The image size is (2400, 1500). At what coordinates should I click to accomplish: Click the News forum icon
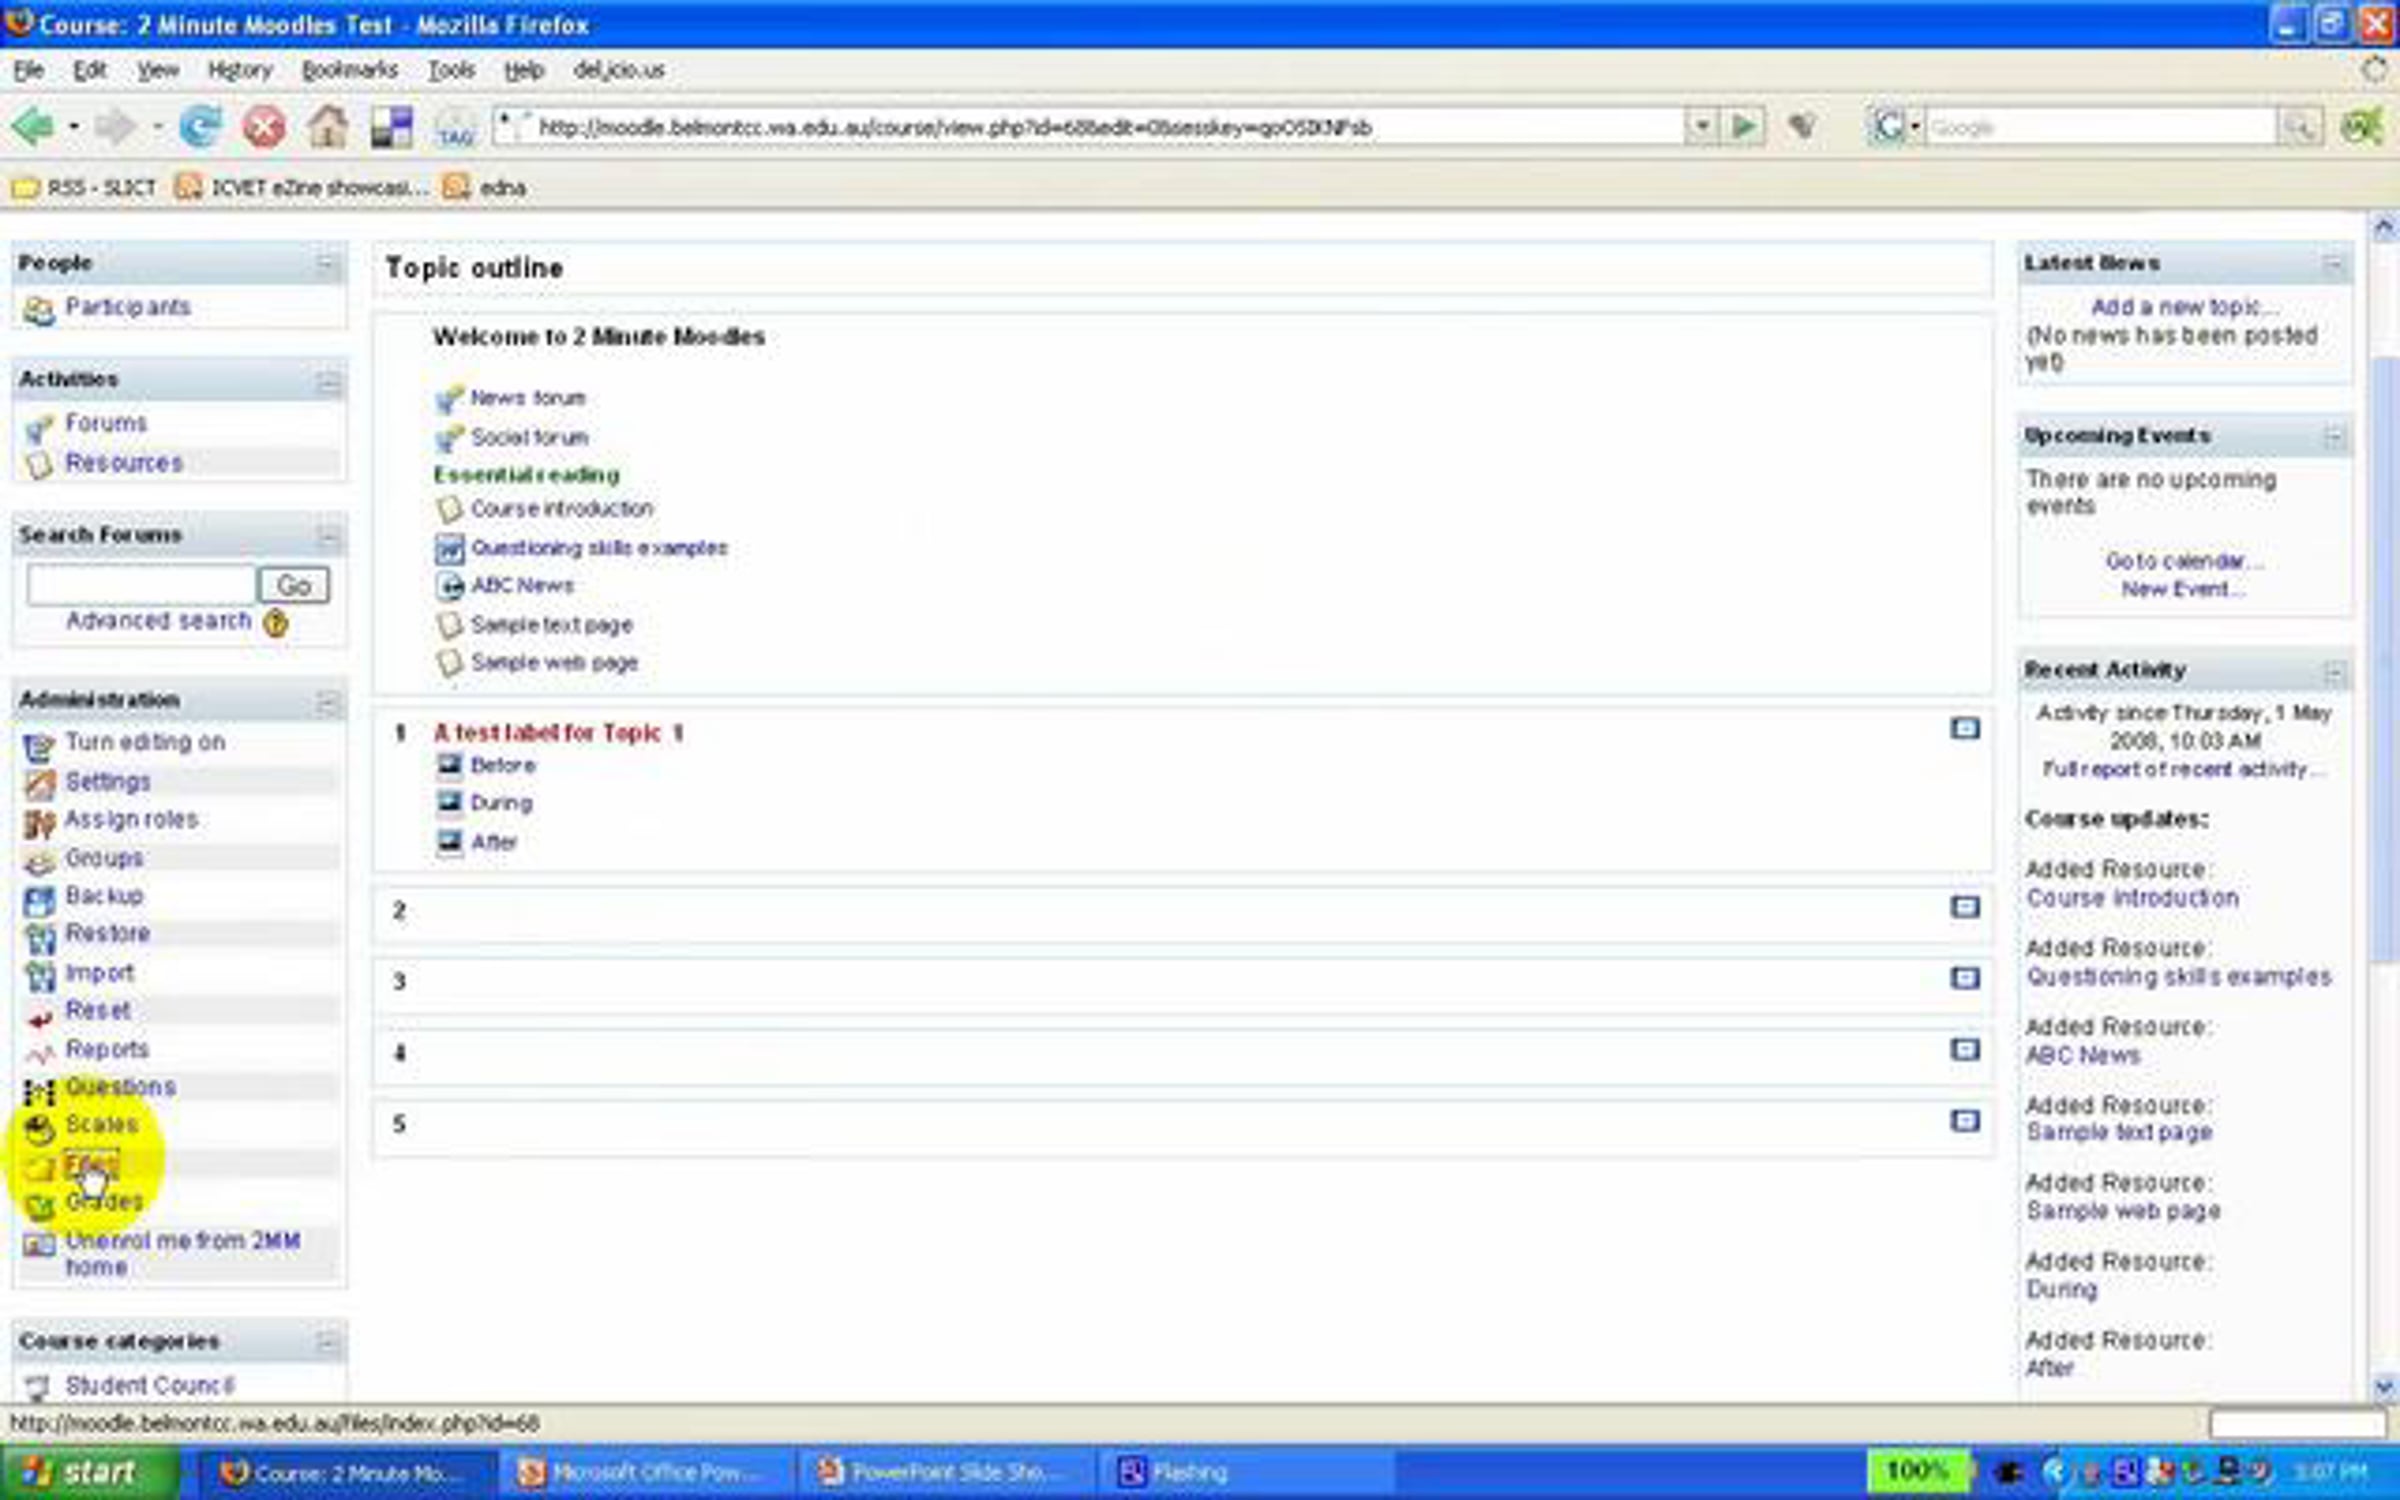point(450,399)
